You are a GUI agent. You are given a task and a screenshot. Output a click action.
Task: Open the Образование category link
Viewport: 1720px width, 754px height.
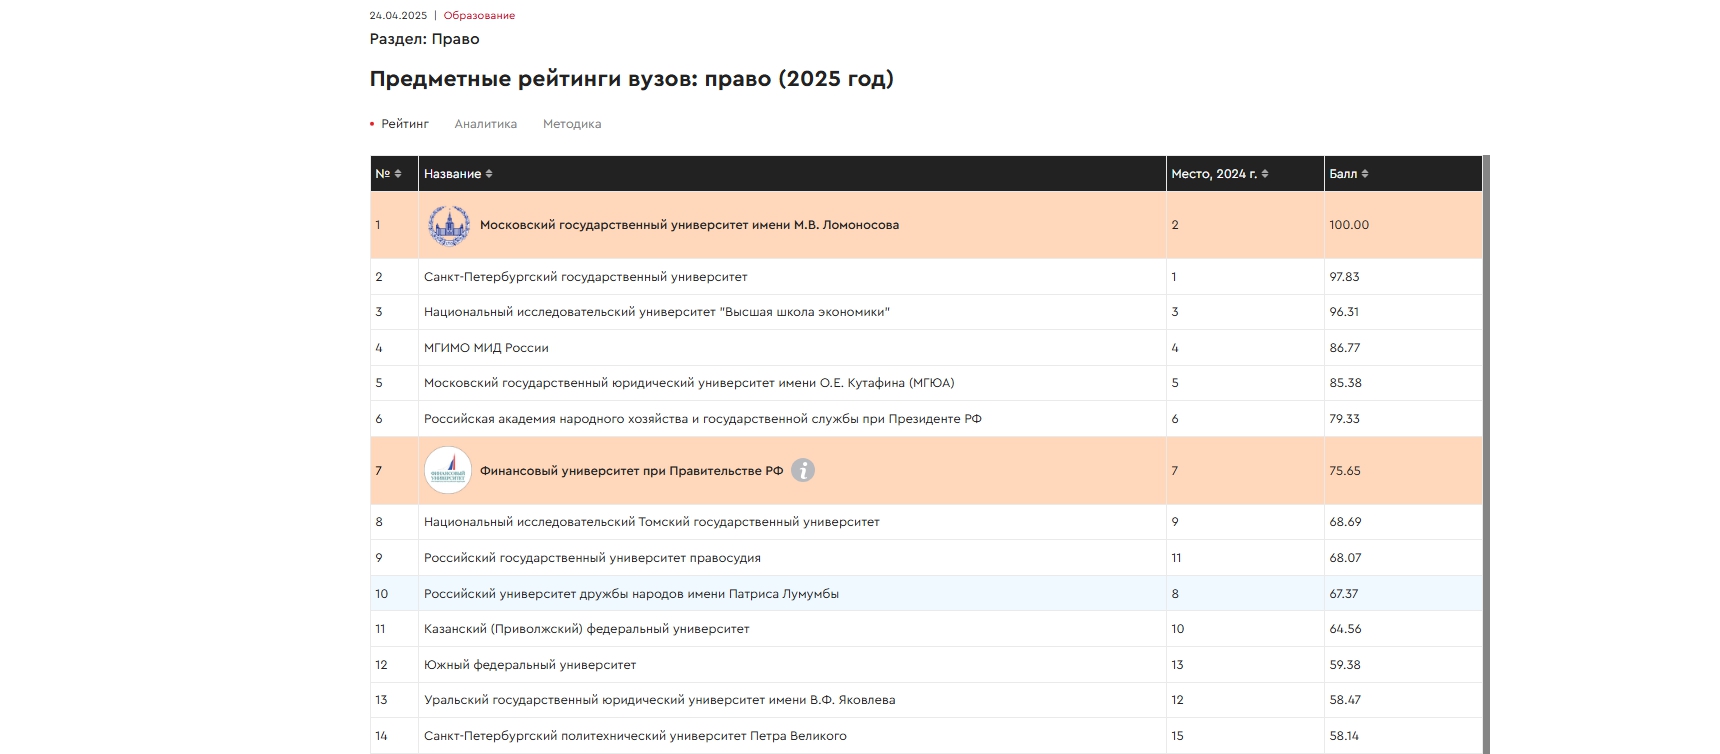479,16
